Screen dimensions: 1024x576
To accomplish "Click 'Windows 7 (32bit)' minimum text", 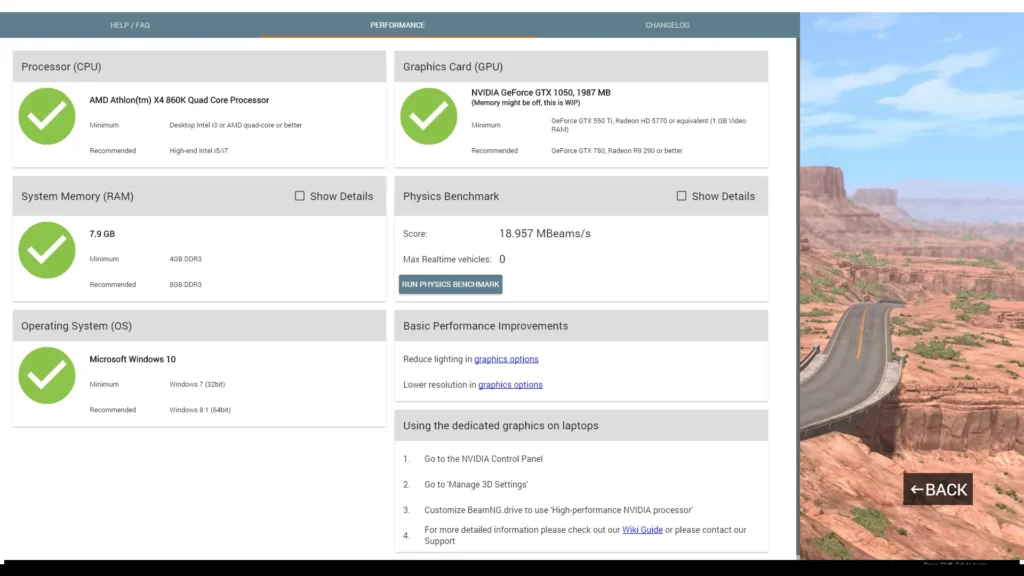I will tap(197, 385).
